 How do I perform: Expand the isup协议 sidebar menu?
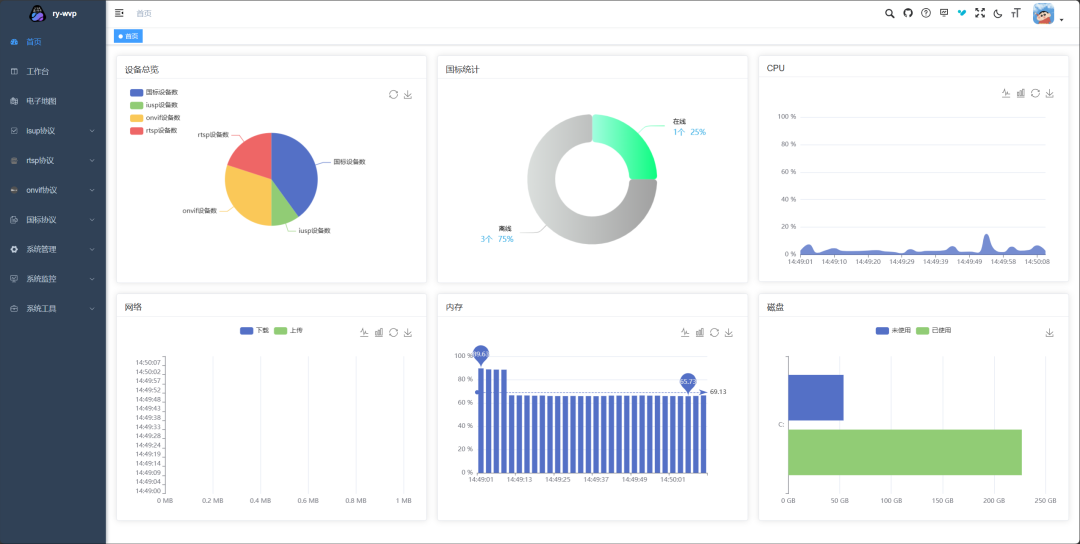pos(53,130)
